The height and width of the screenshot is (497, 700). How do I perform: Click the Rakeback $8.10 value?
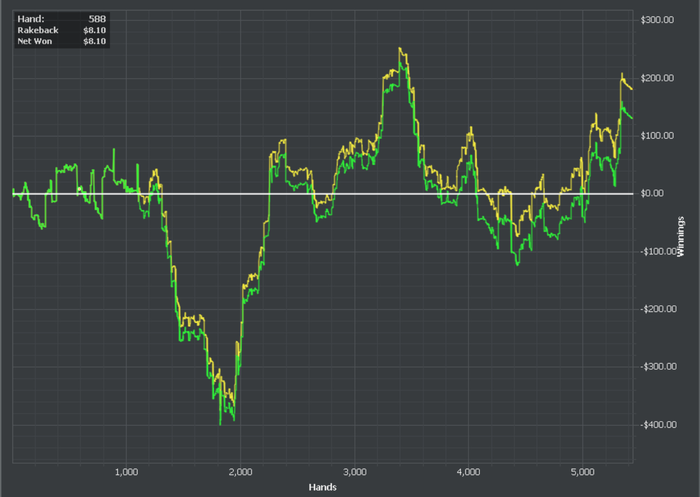coord(94,30)
